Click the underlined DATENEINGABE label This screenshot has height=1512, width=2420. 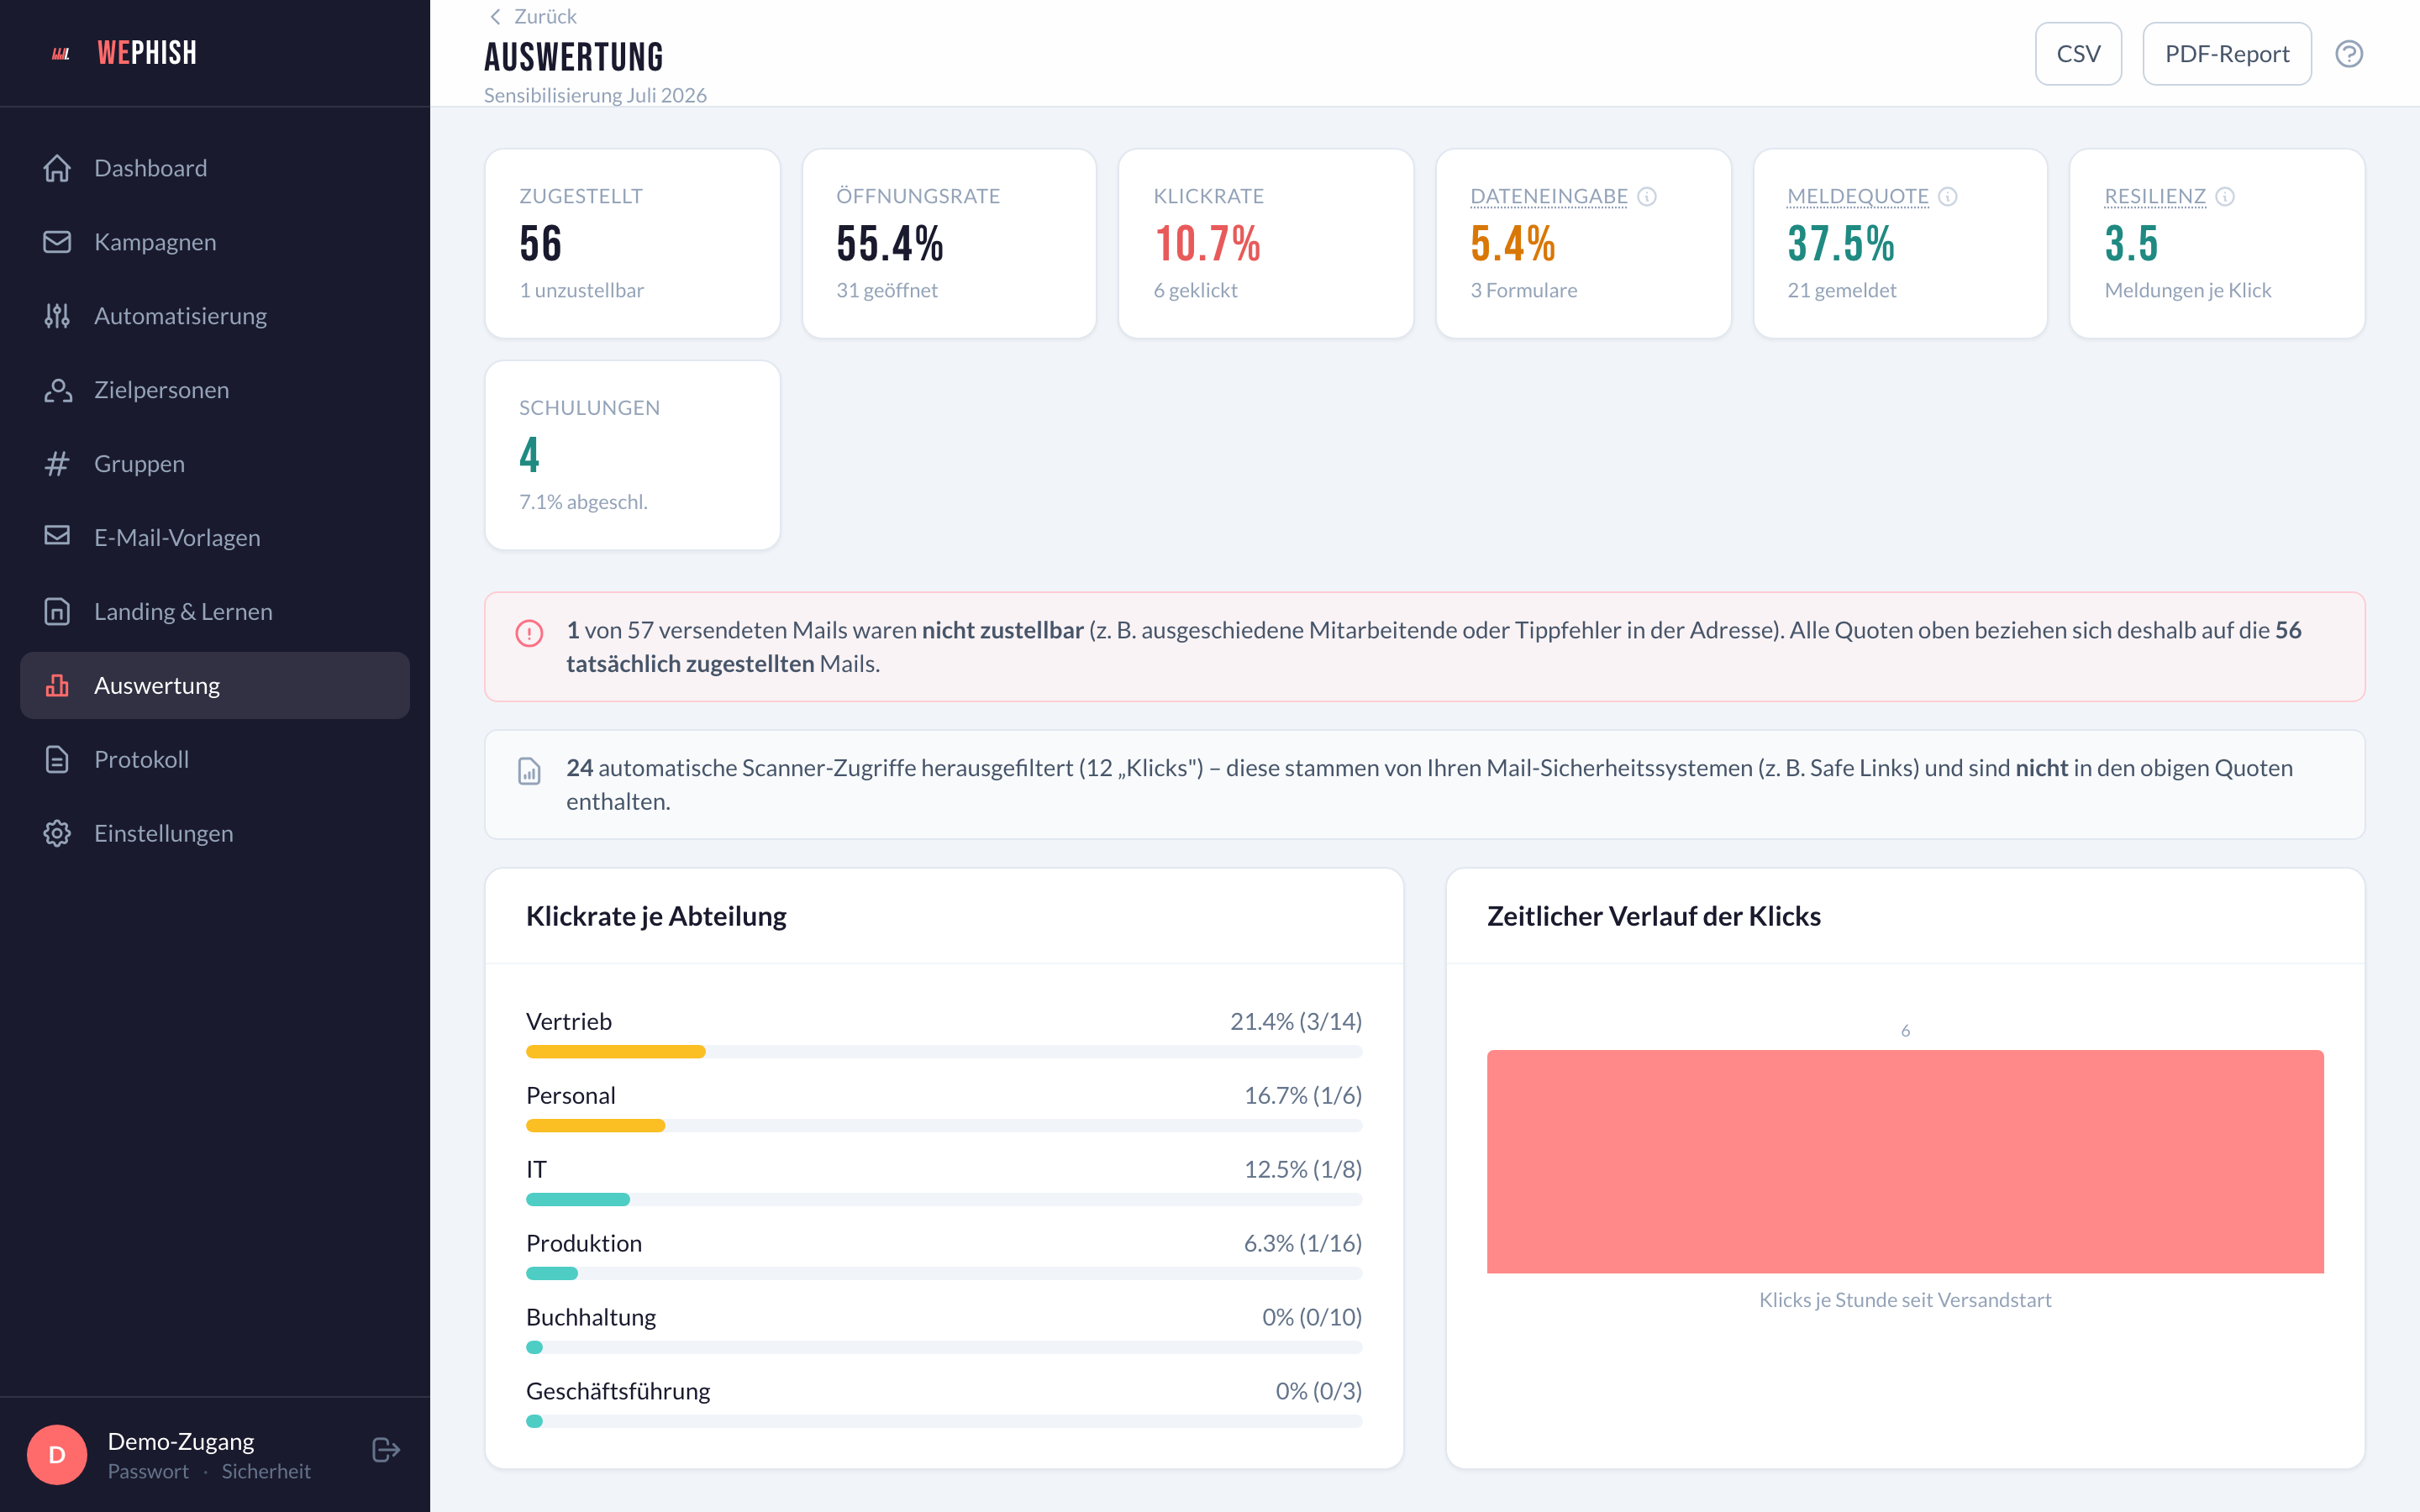tap(1549, 196)
